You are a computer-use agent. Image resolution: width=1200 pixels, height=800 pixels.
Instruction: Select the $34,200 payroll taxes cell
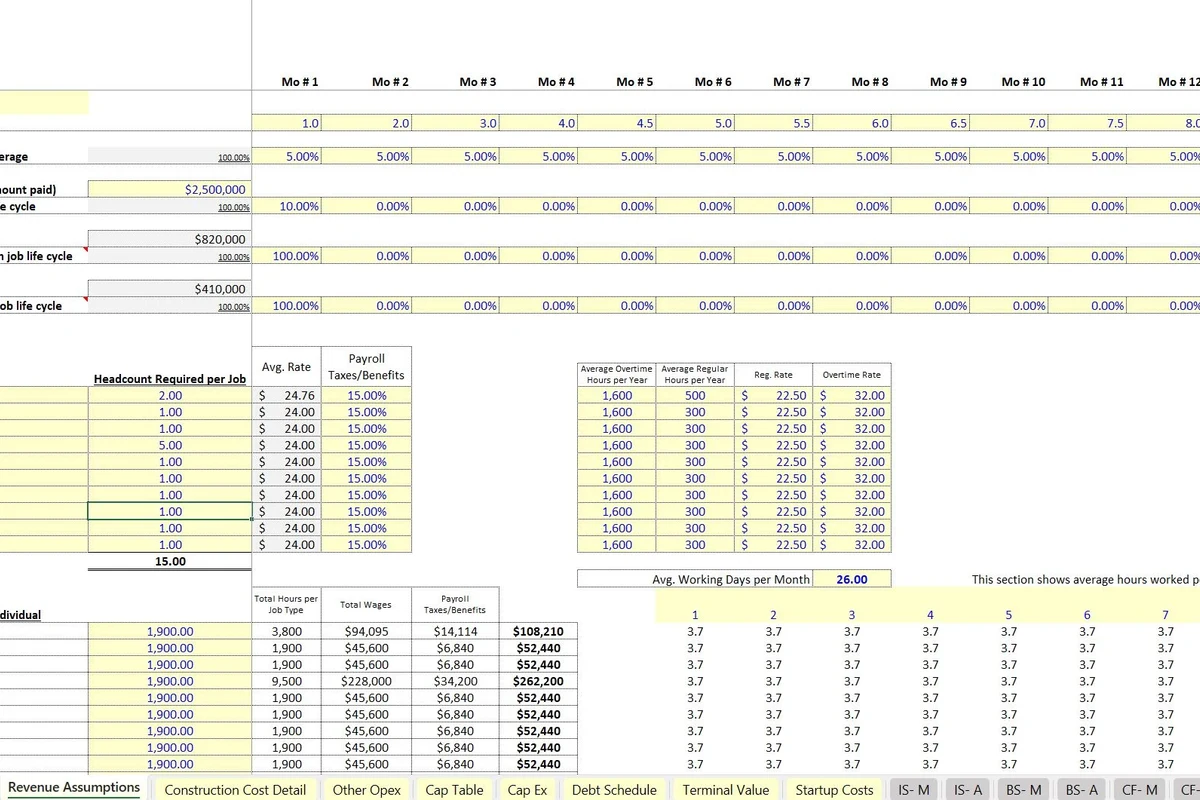point(455,681)
